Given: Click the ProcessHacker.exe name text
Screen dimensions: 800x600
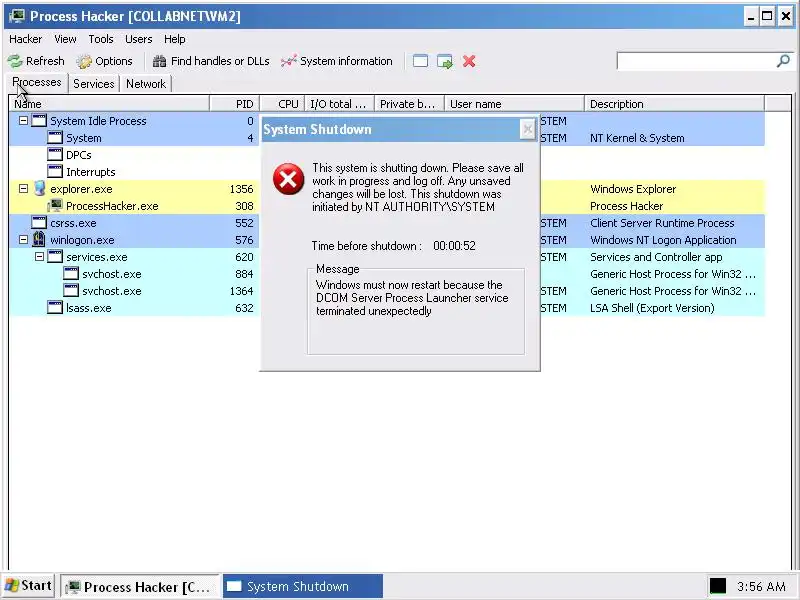Looking at the screenshot, I should coord(112,206).
